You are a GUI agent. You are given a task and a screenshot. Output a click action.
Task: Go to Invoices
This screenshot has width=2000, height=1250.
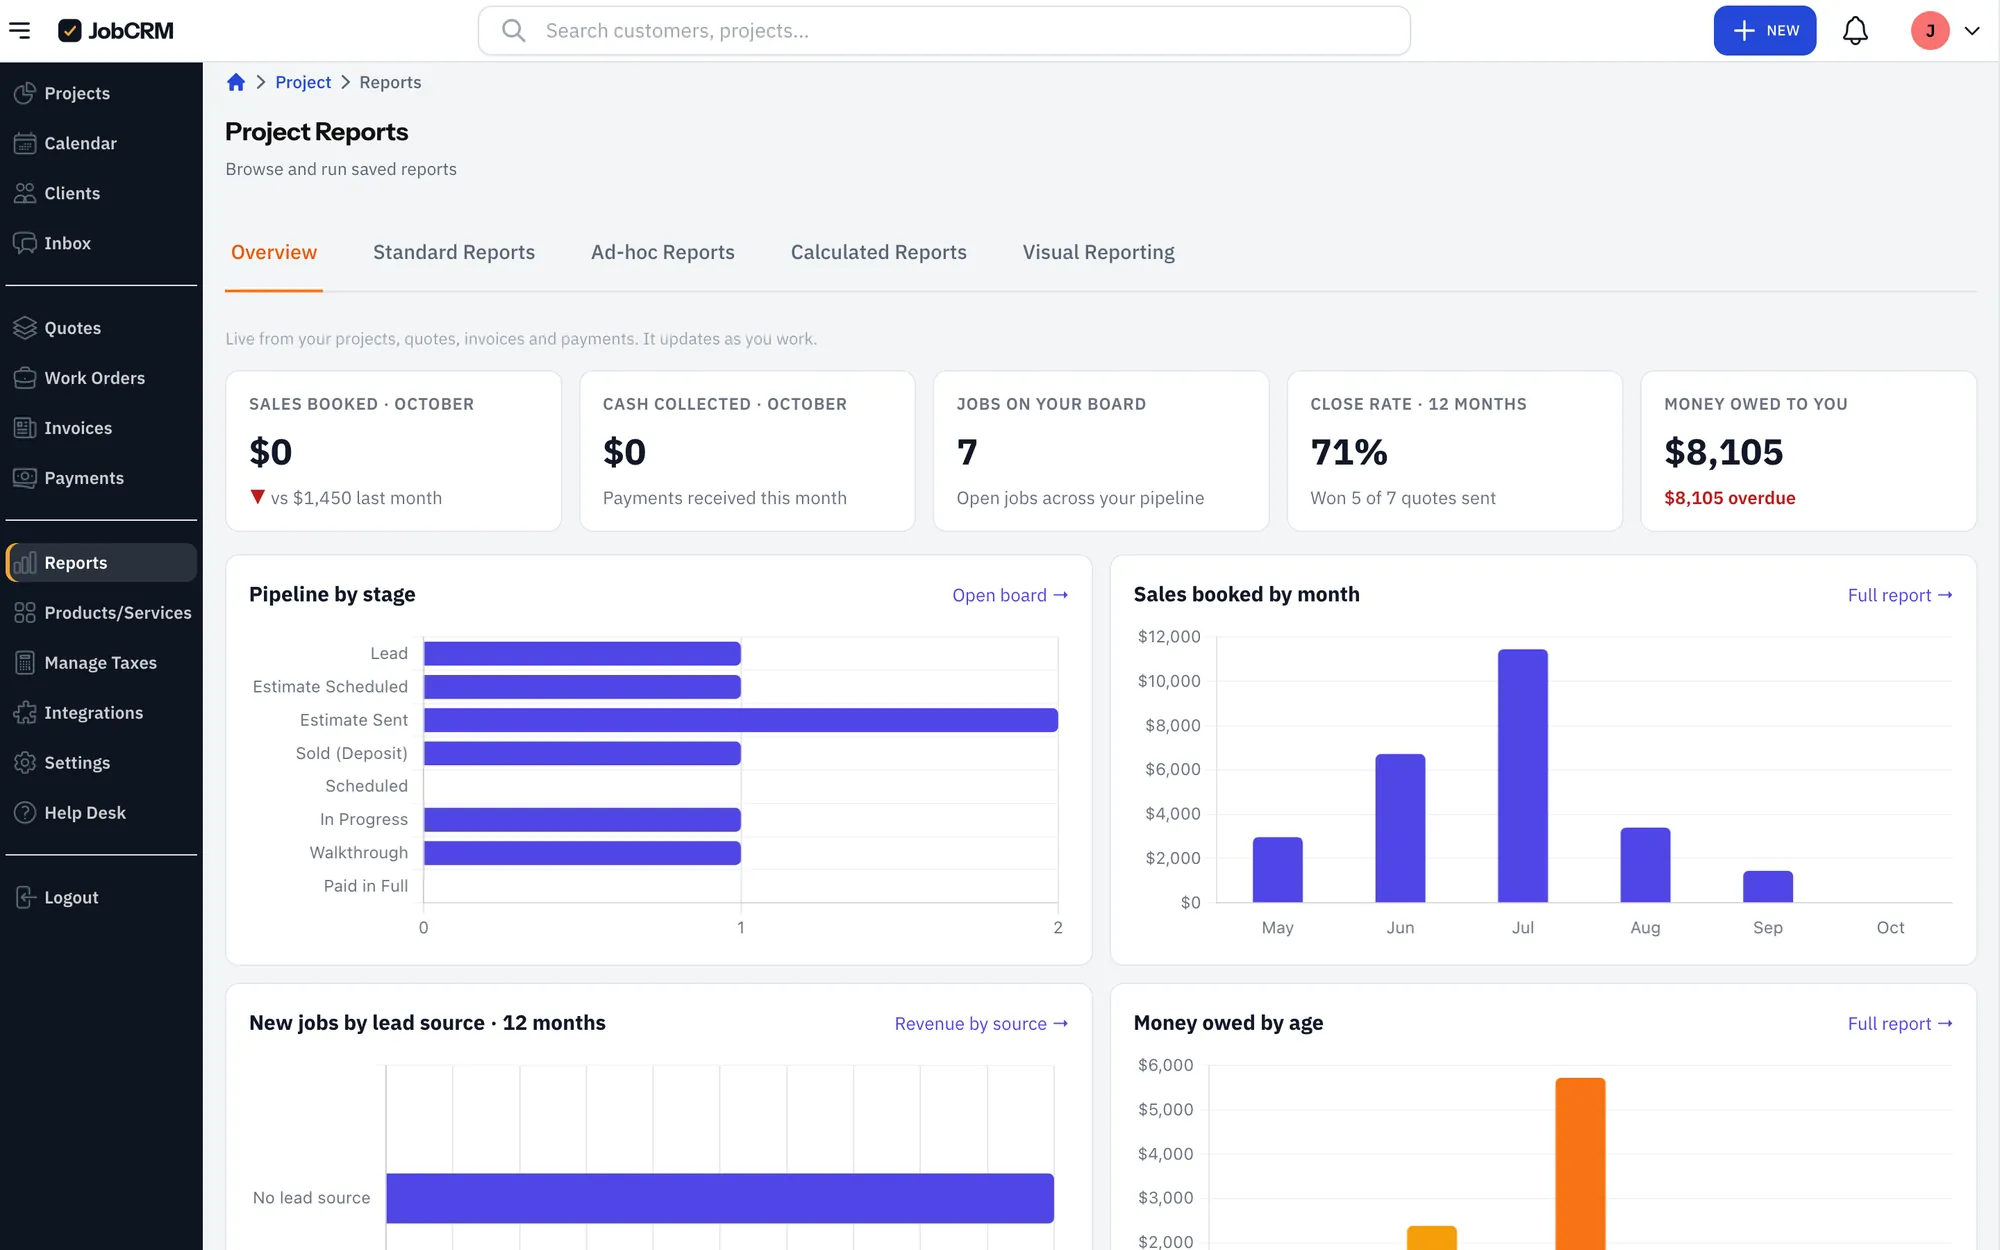coord(101,428)
